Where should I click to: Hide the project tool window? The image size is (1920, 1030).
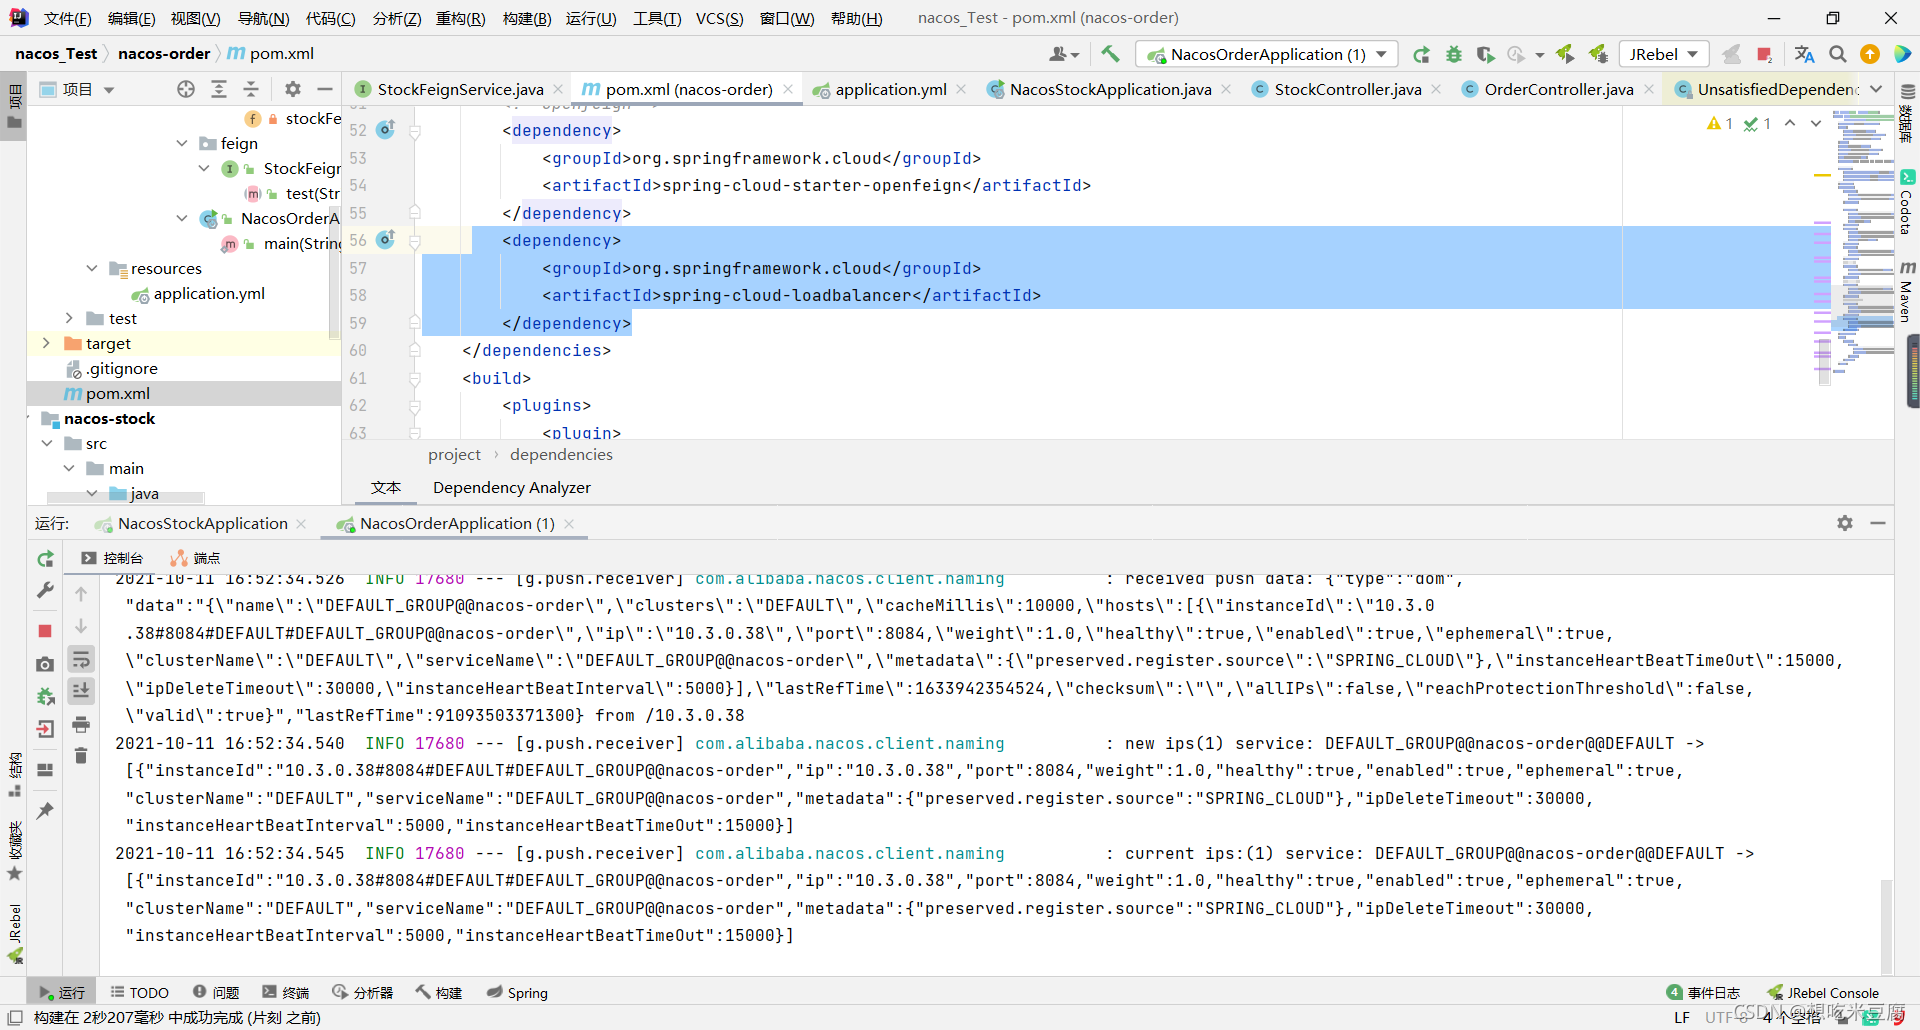coord(324,89)
